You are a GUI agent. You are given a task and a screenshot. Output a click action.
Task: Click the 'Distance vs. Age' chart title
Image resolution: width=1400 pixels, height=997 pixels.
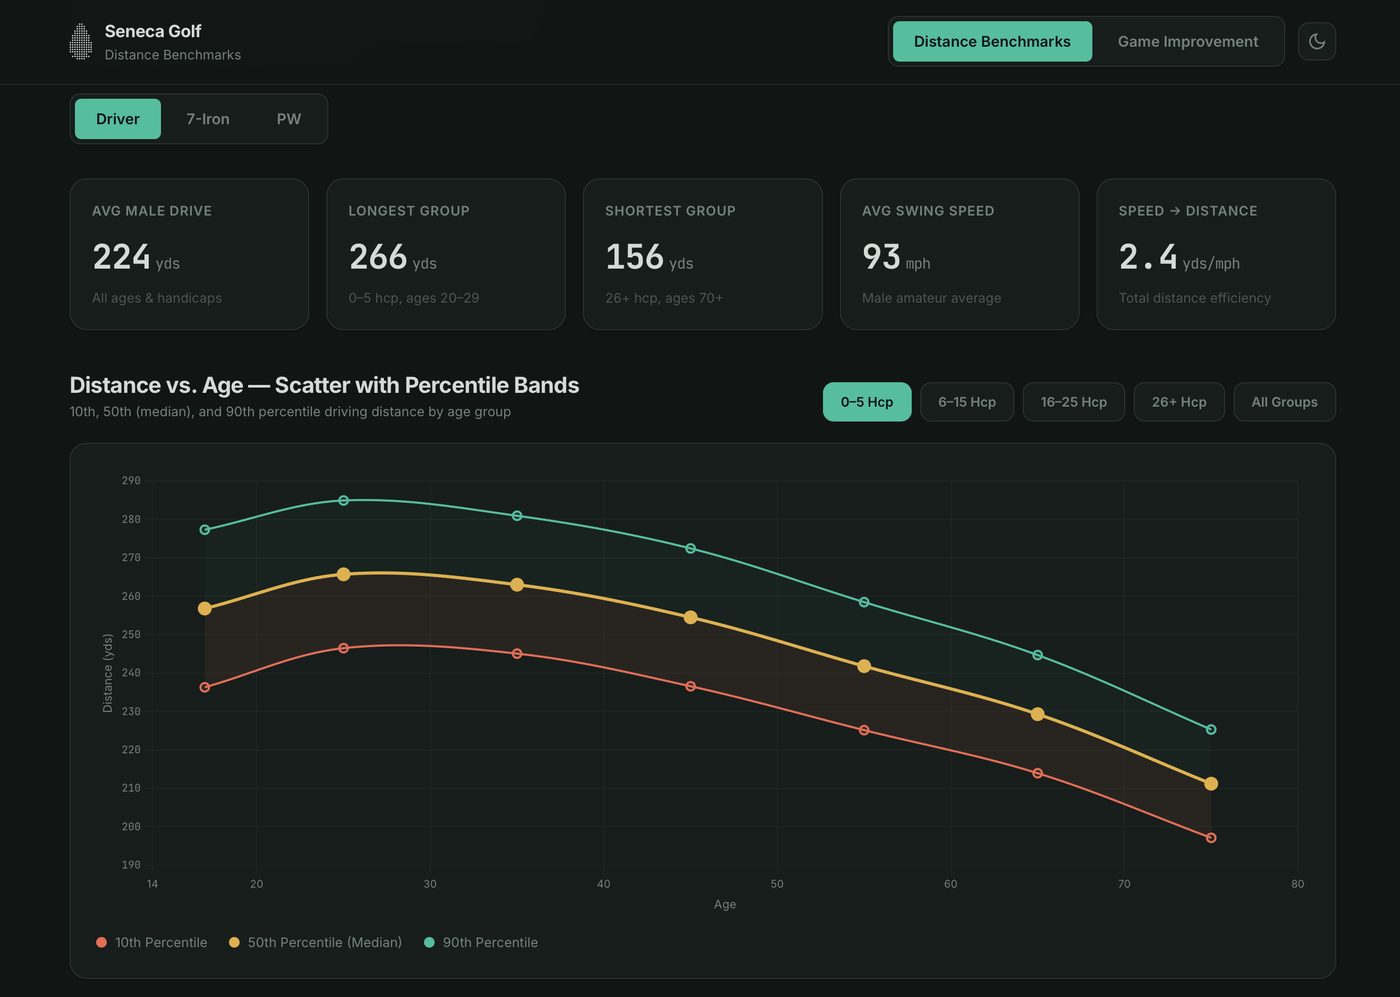(x=324, y=385)
